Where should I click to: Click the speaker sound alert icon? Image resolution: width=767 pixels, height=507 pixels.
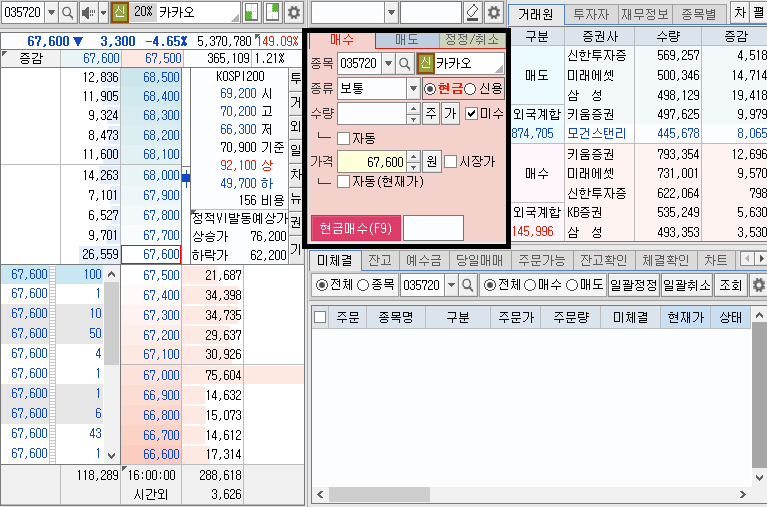tap(88, 13)
